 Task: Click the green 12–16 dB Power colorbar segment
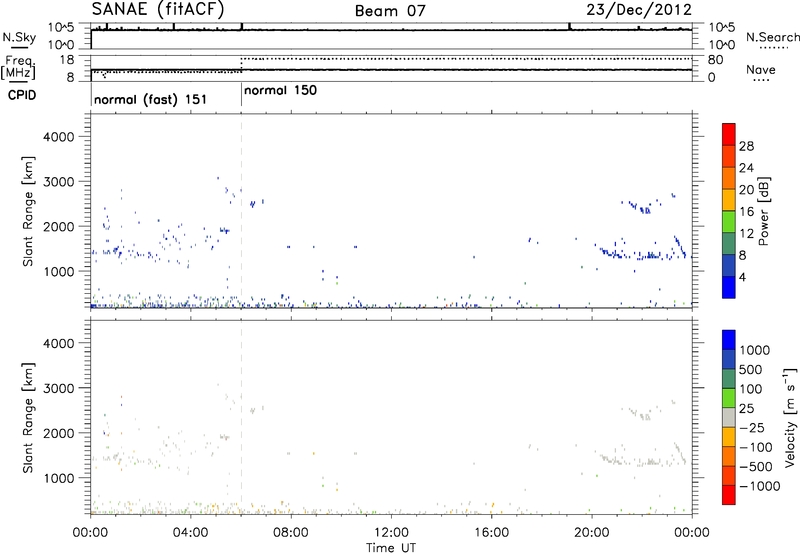(x=729, y=222)
